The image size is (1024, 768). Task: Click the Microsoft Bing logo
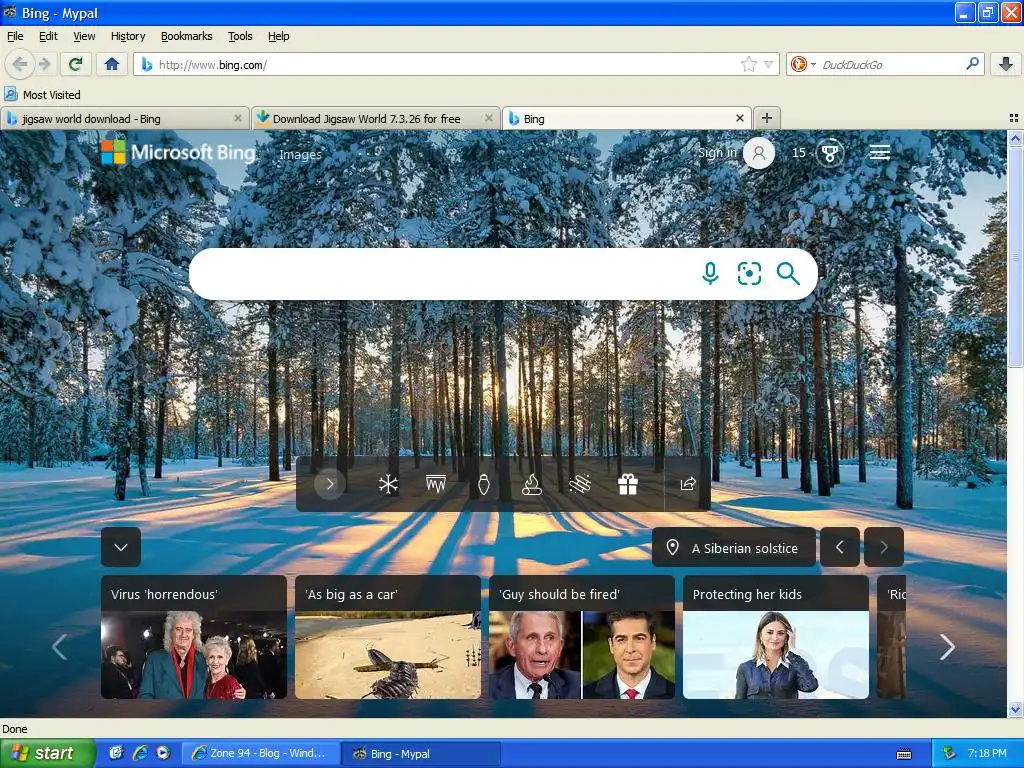pyautogui.click(x=178, y=152)
